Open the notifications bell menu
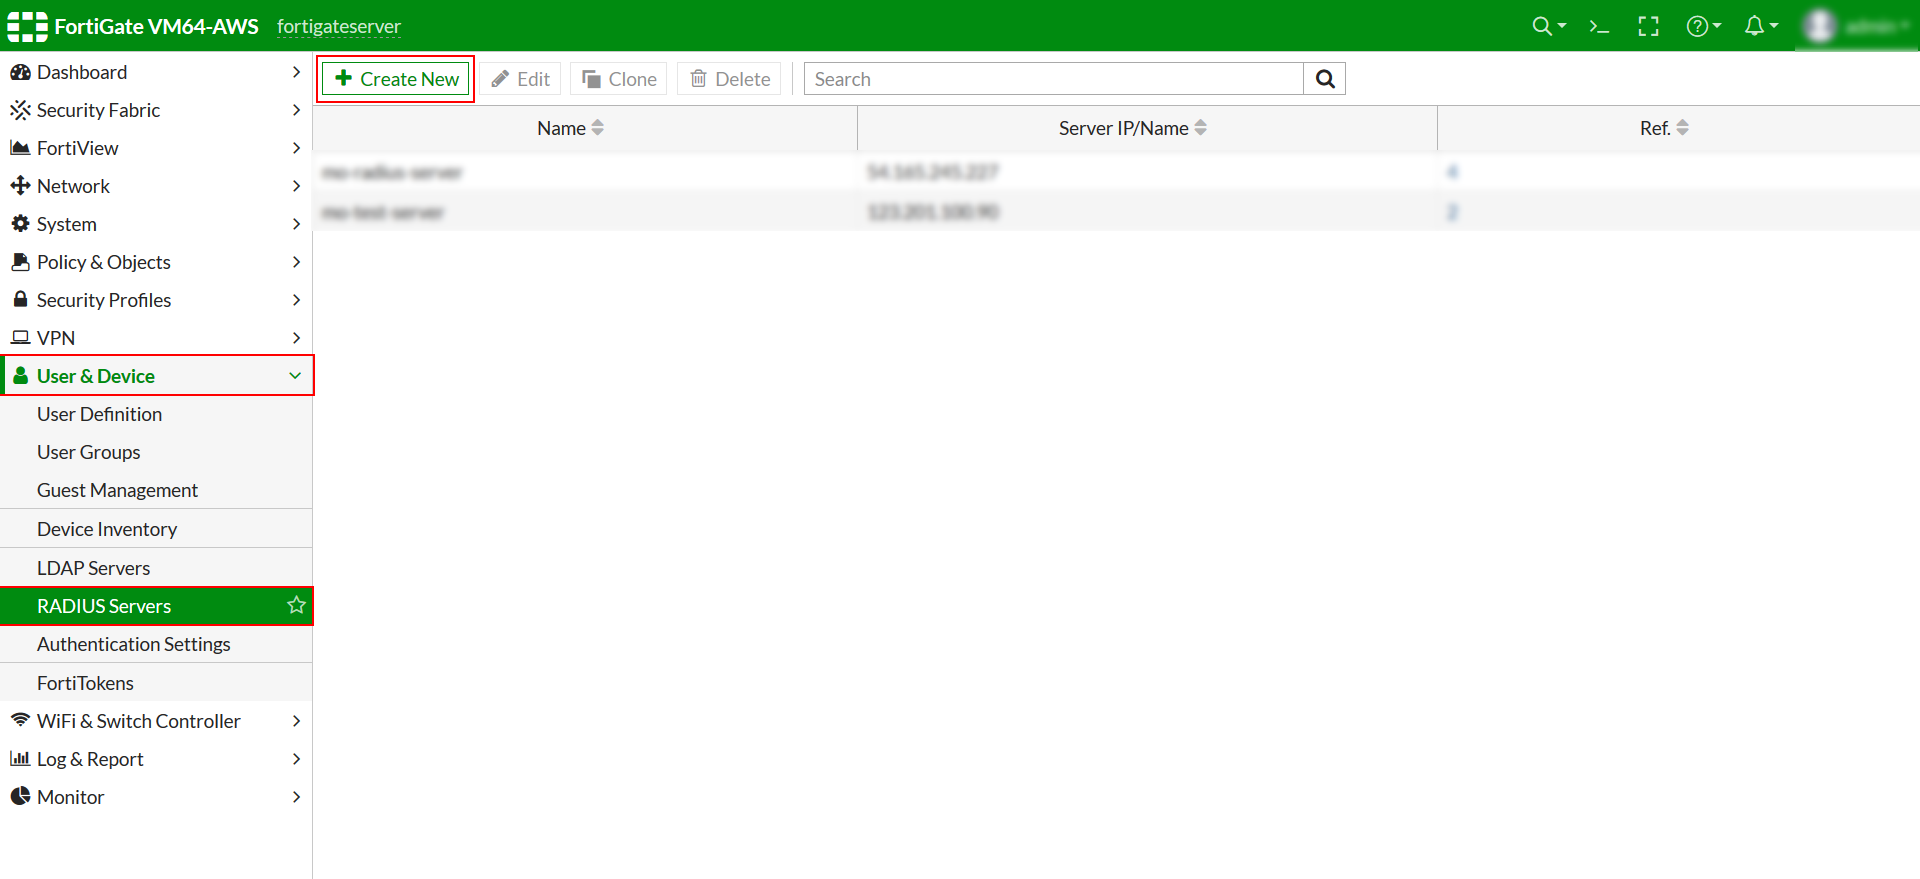The width and height of the screenshot is (1920, 879). (1761, 26)
